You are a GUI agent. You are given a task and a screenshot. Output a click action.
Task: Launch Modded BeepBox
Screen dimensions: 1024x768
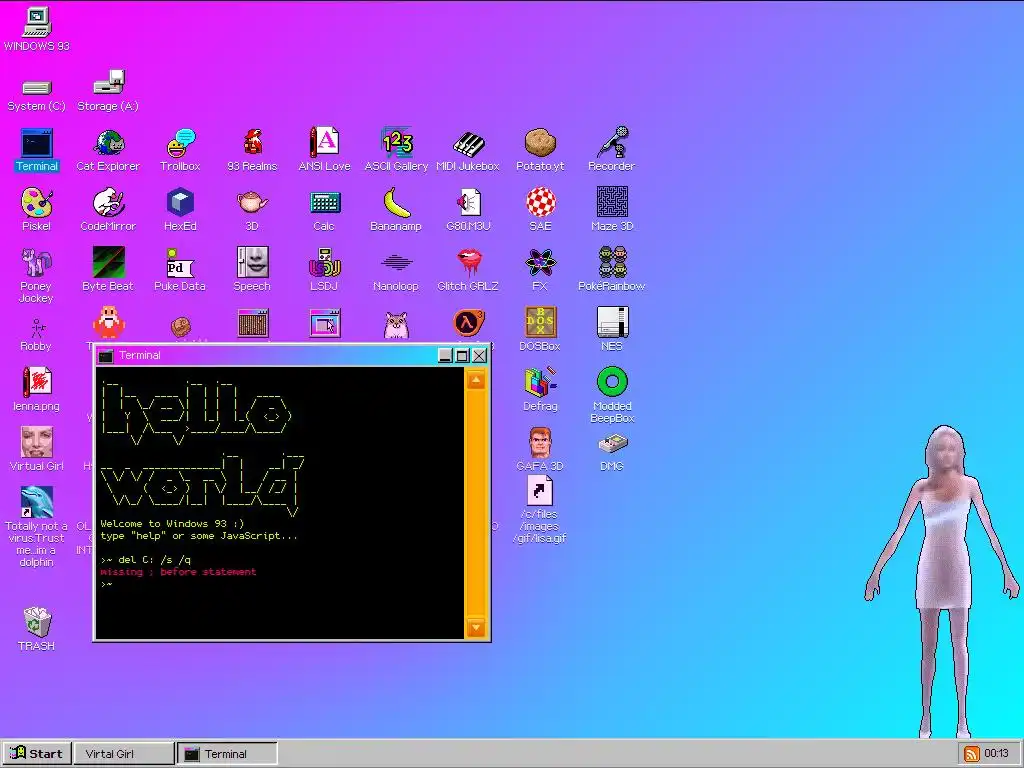612,394
